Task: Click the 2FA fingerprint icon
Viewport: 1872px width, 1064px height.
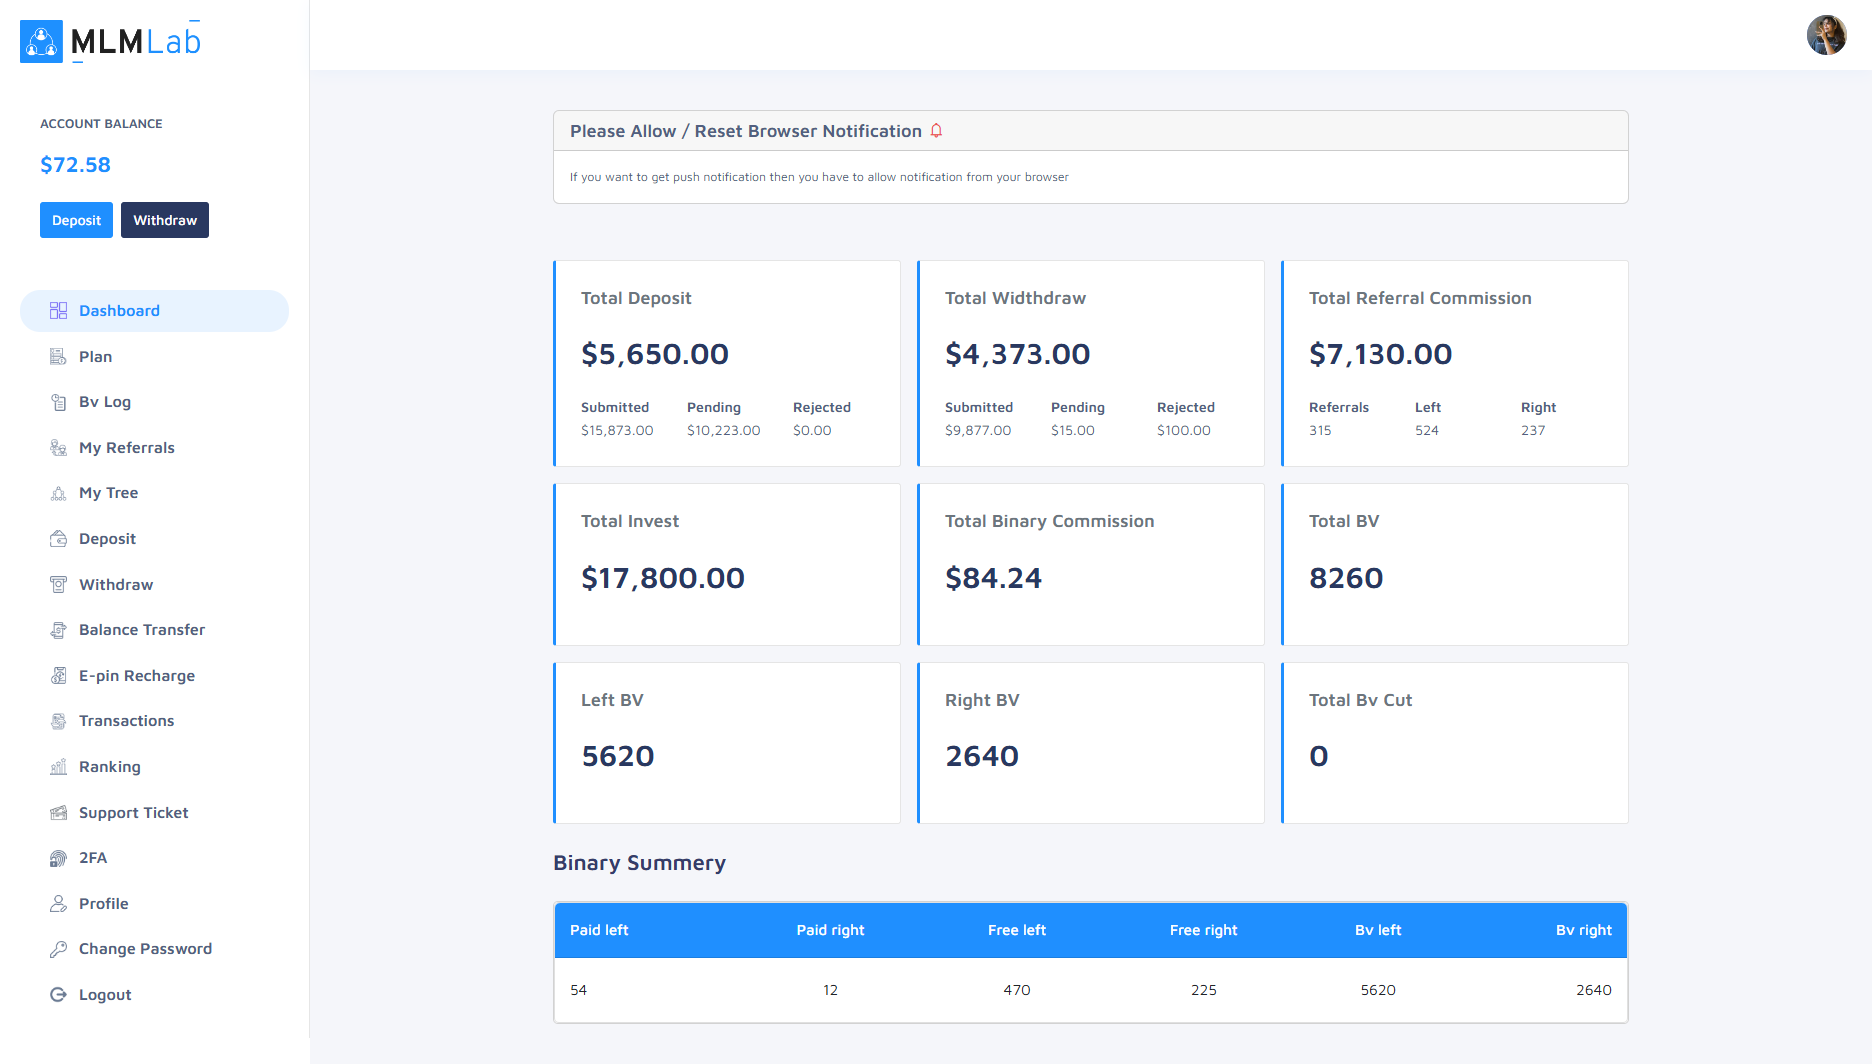Action: pos(58,858)
